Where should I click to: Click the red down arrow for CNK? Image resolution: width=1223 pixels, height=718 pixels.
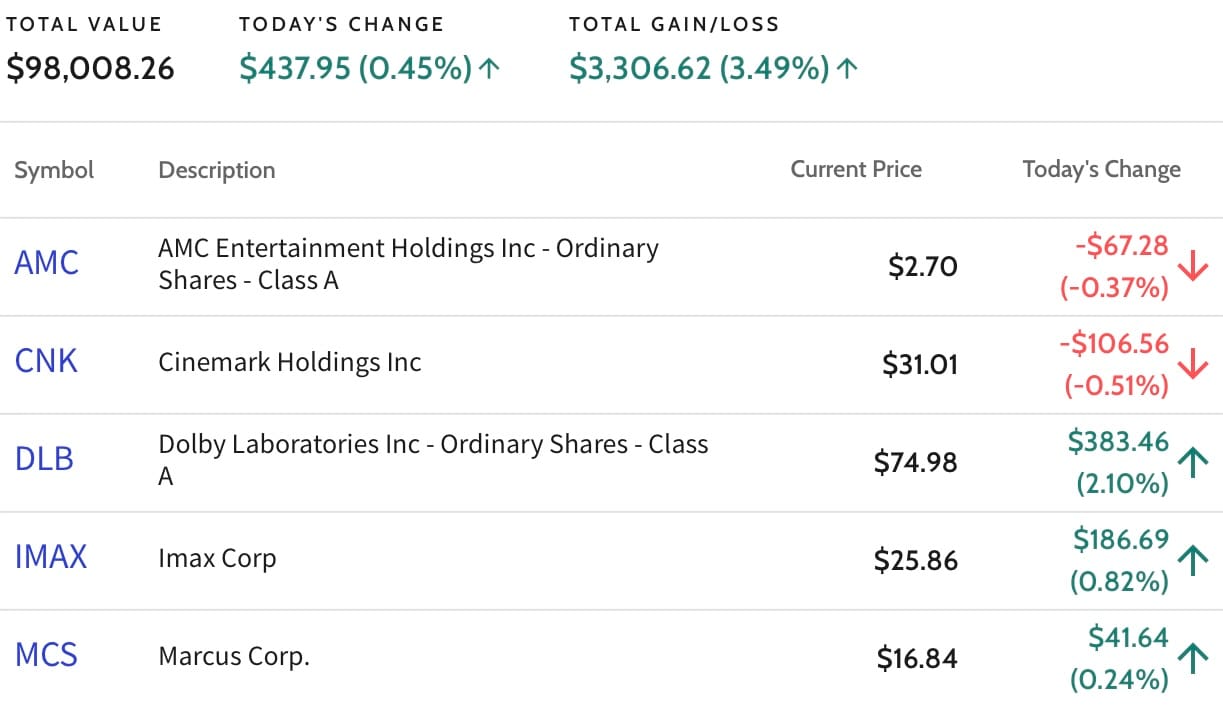[1192, 365]
